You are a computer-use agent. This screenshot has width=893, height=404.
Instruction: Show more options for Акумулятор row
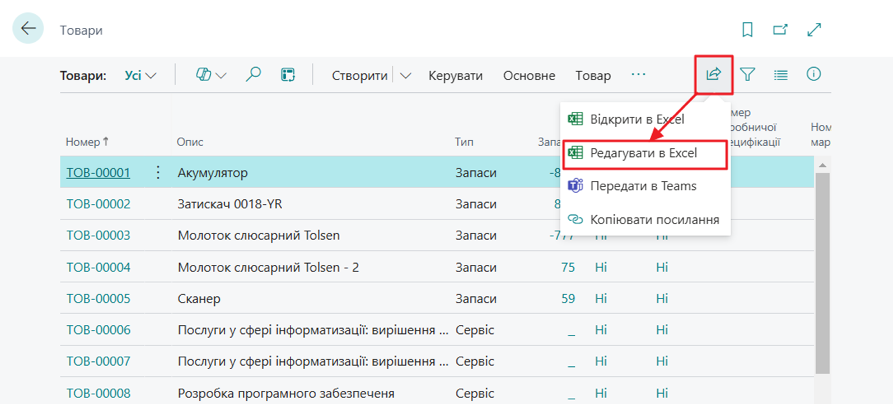[x=158, y=173]
